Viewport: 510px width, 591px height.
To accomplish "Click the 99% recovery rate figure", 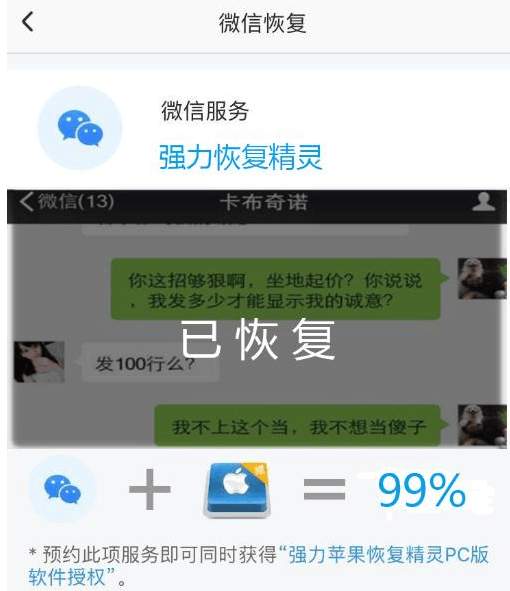I will coord(421,490).
